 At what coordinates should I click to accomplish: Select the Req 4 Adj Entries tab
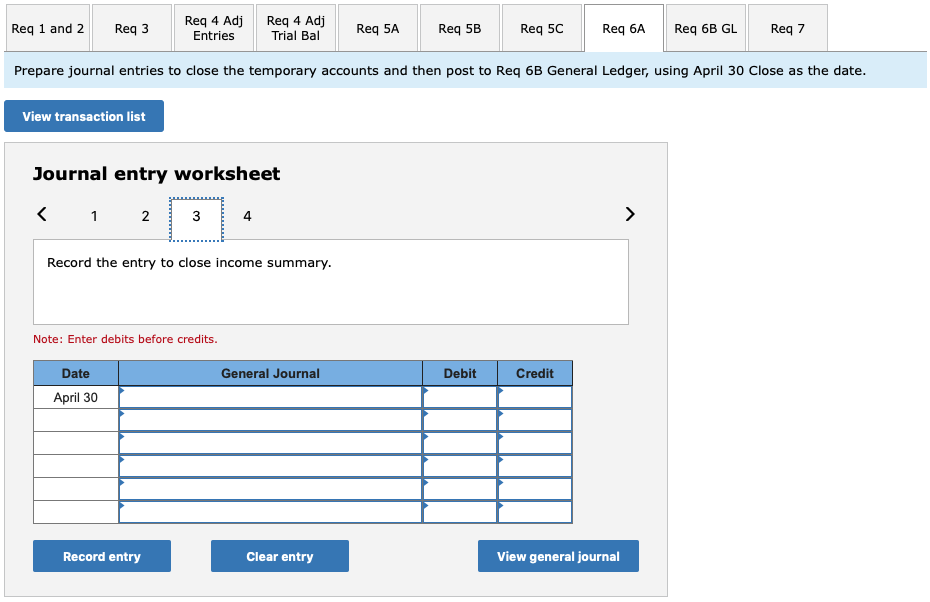pos(213,28)
